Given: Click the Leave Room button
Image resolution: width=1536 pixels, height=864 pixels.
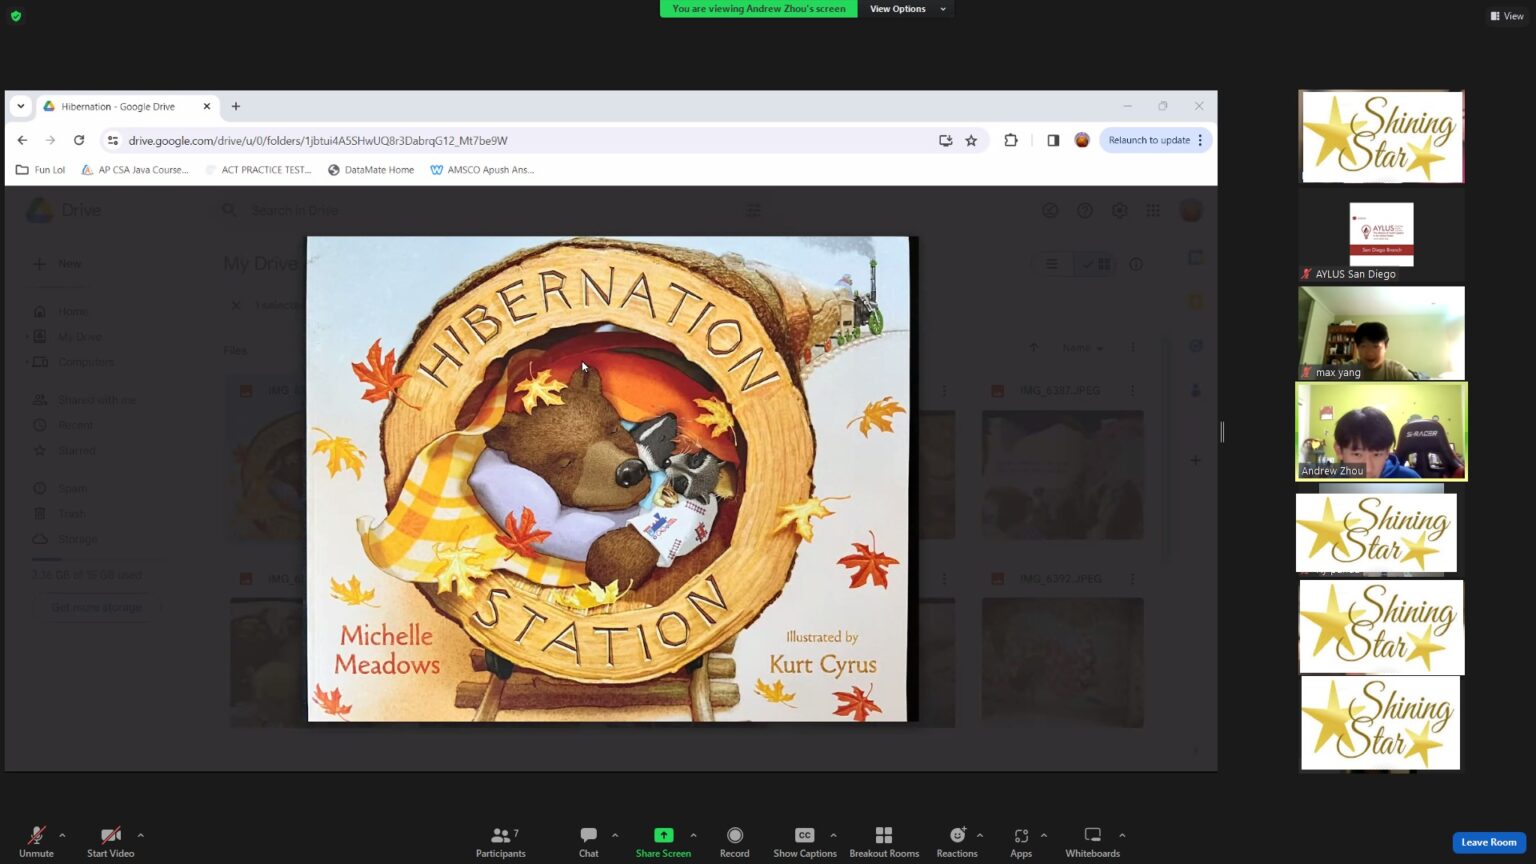Looking at the screenshot, I should point(1489,842).
